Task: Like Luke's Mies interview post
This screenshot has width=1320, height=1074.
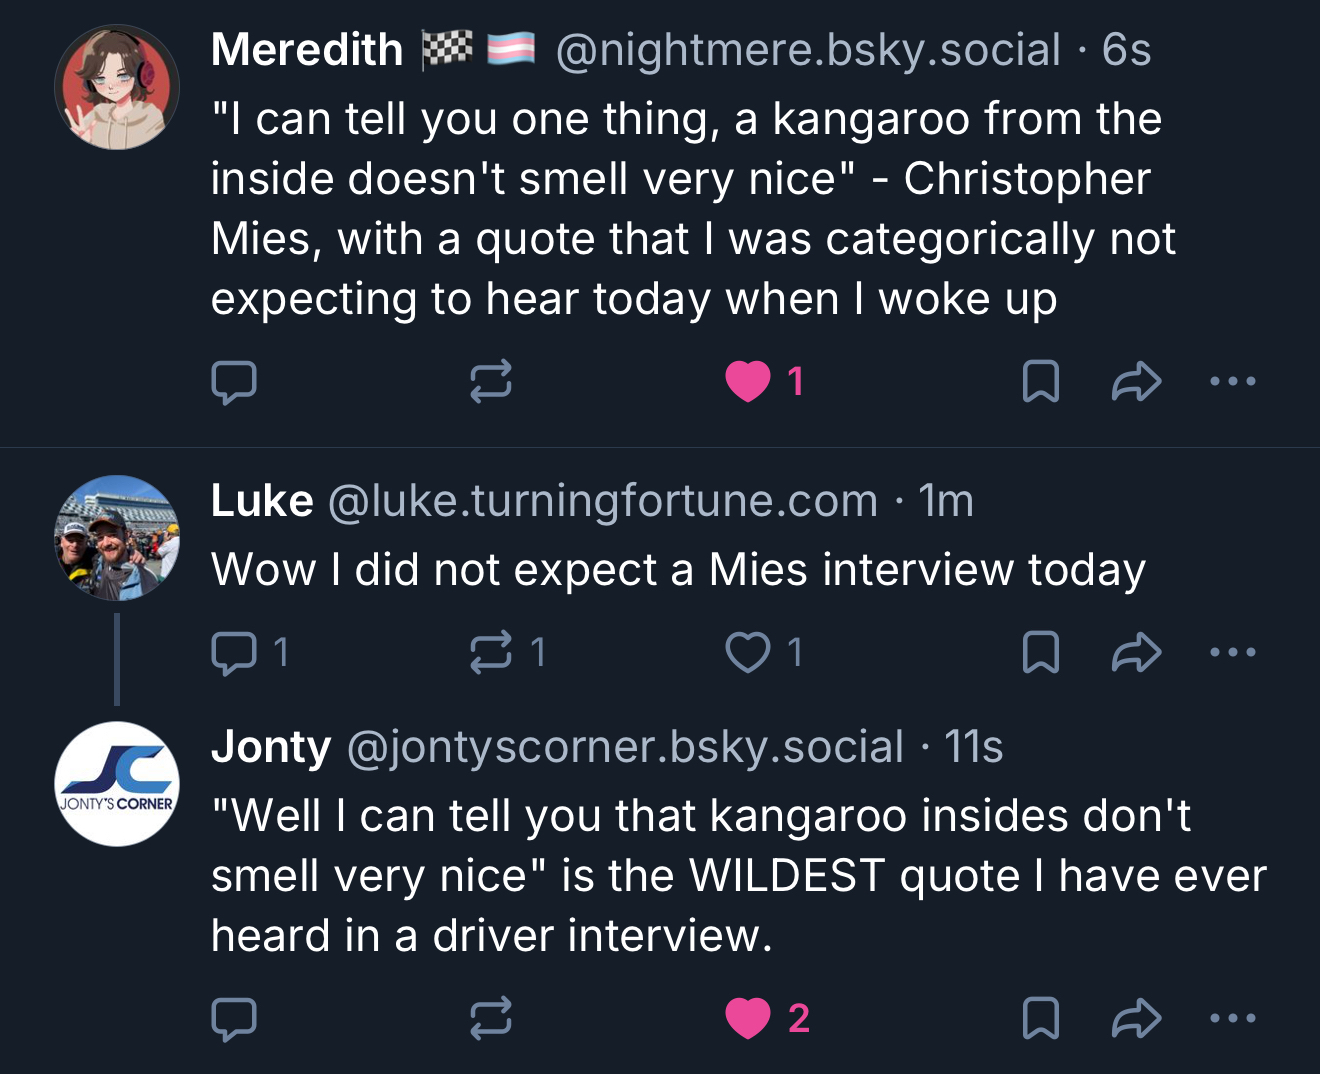Action: [748, 653]
